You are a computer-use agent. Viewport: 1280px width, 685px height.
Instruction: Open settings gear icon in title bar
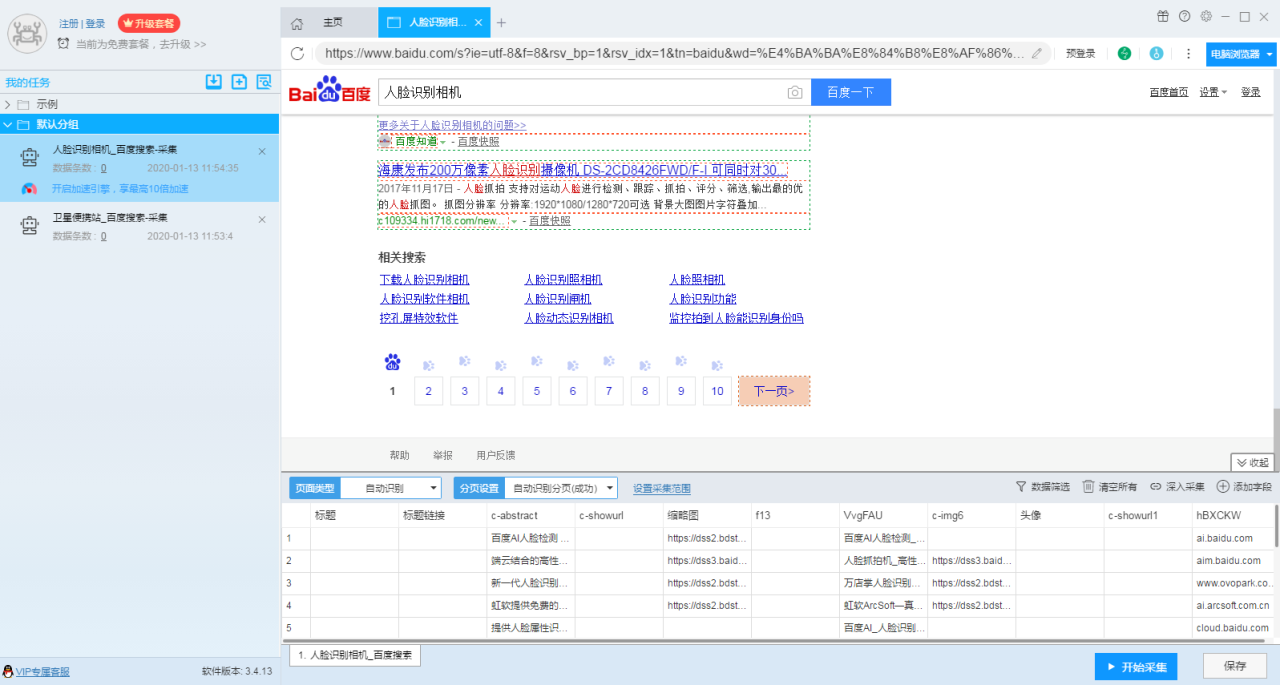point(1206,16)
